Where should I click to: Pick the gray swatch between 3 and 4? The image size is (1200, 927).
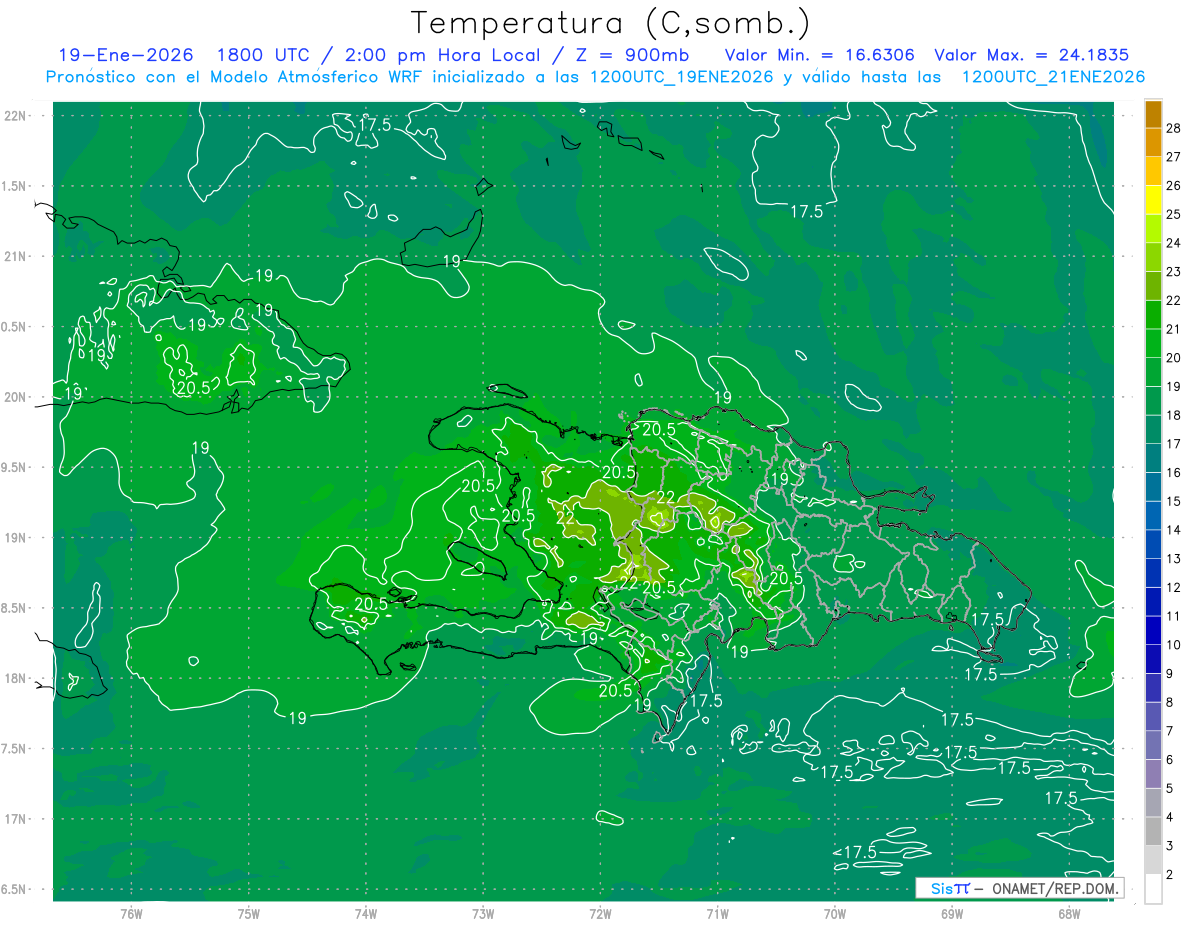tap(1153, 832)
